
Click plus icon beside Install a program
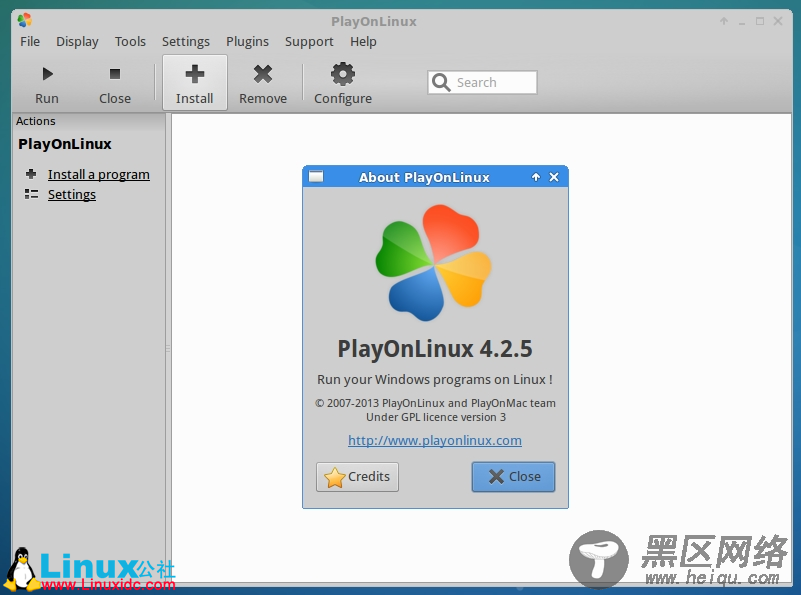(31, 174)
